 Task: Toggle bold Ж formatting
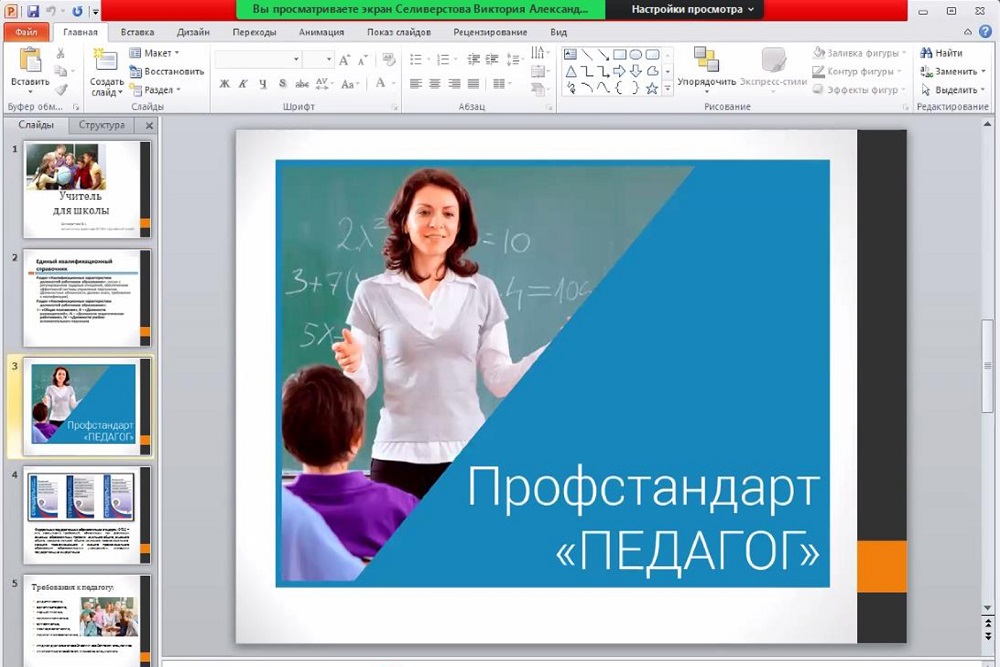point(224,84)
